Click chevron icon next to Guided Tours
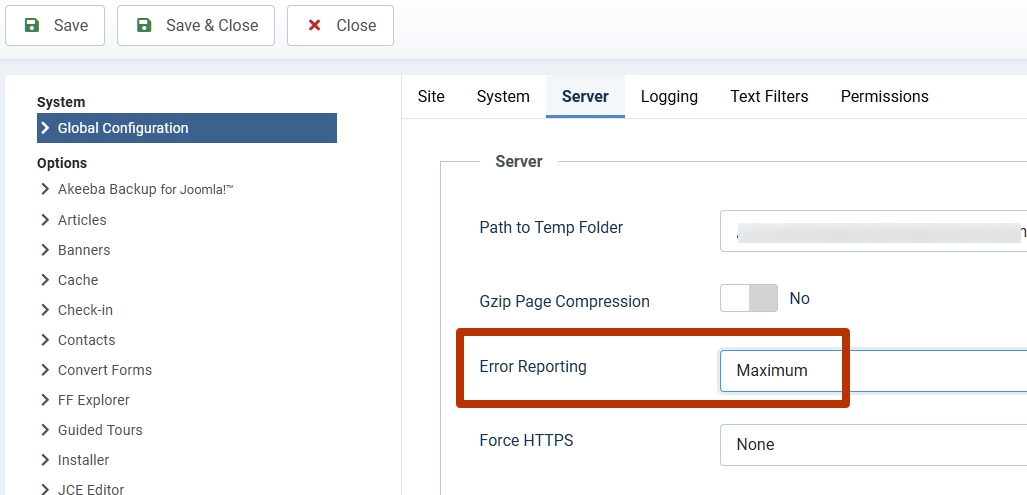1027x495 pixels. click(x=45, y=430)
